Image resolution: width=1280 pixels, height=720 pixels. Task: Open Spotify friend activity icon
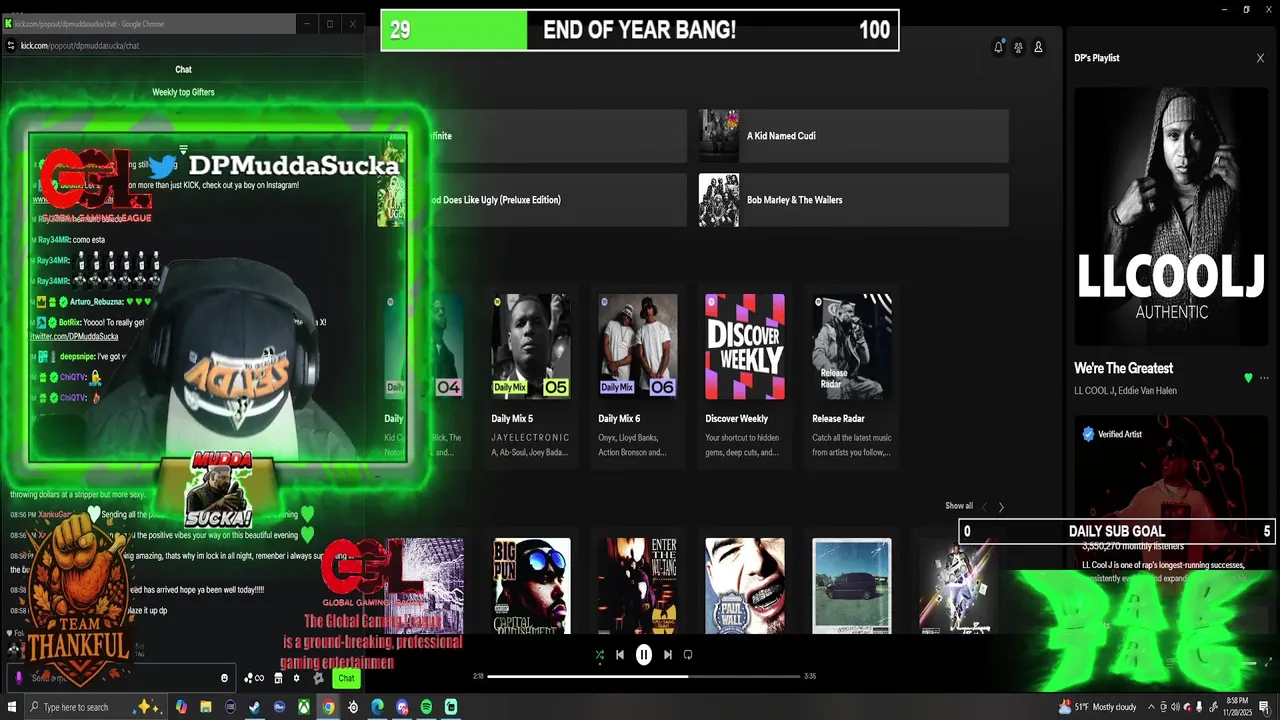click(1018, 47)
